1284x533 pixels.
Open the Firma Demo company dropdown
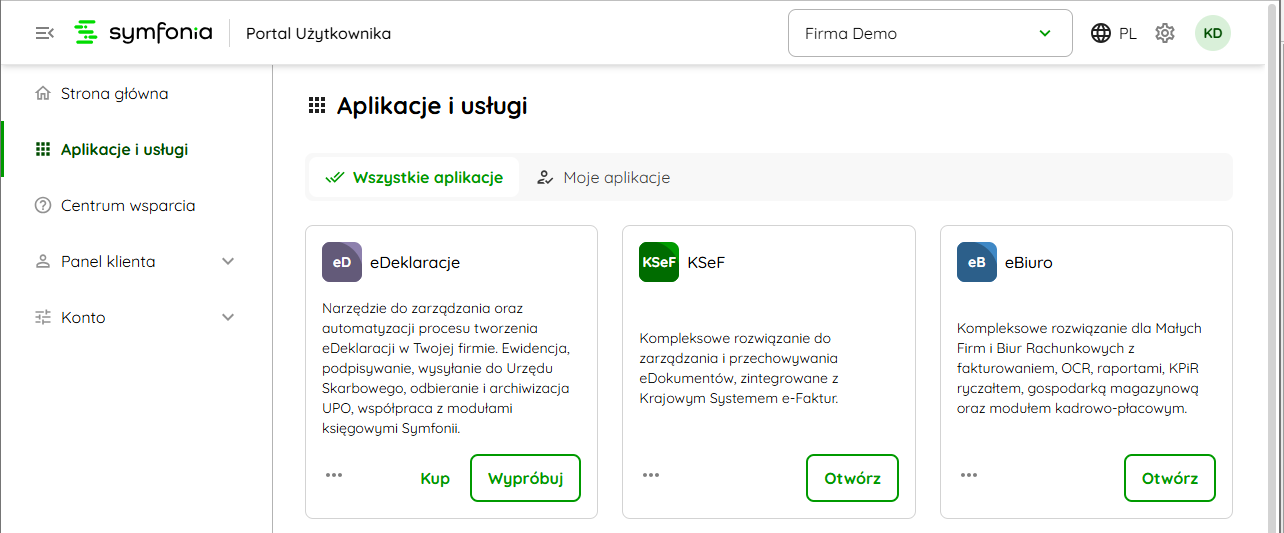pyautogui.click(x=929, y=33)
